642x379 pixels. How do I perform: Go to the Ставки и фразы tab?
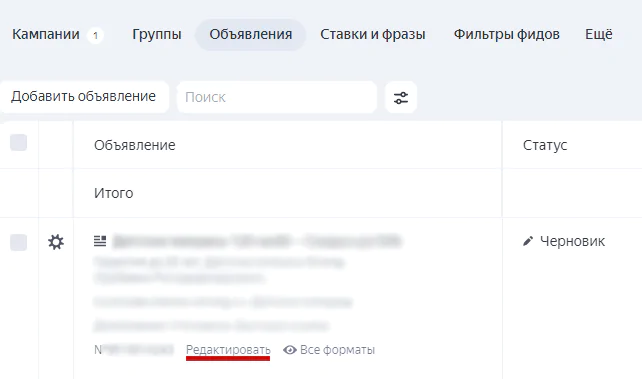pyautogui.click(x=373, y=34)
